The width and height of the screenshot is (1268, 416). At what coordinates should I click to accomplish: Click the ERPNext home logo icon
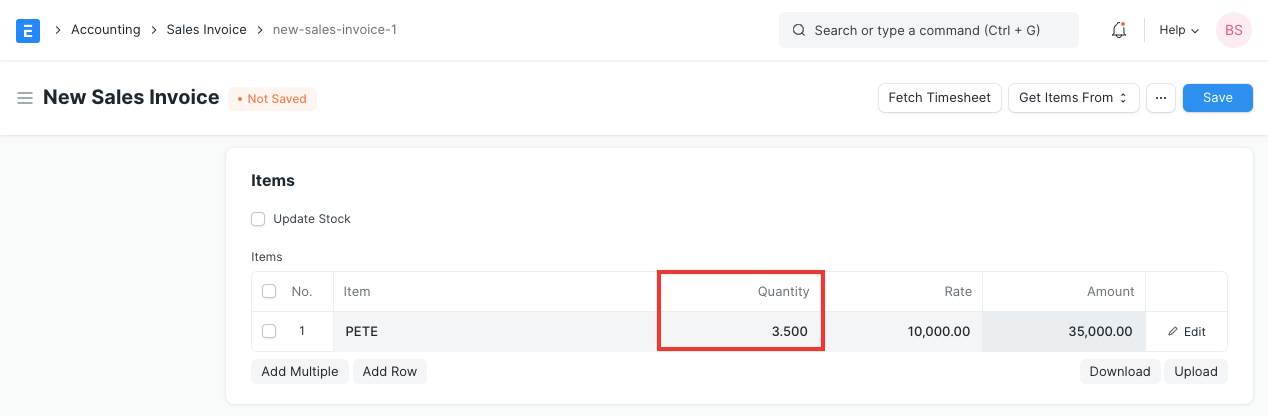(28, 30)
